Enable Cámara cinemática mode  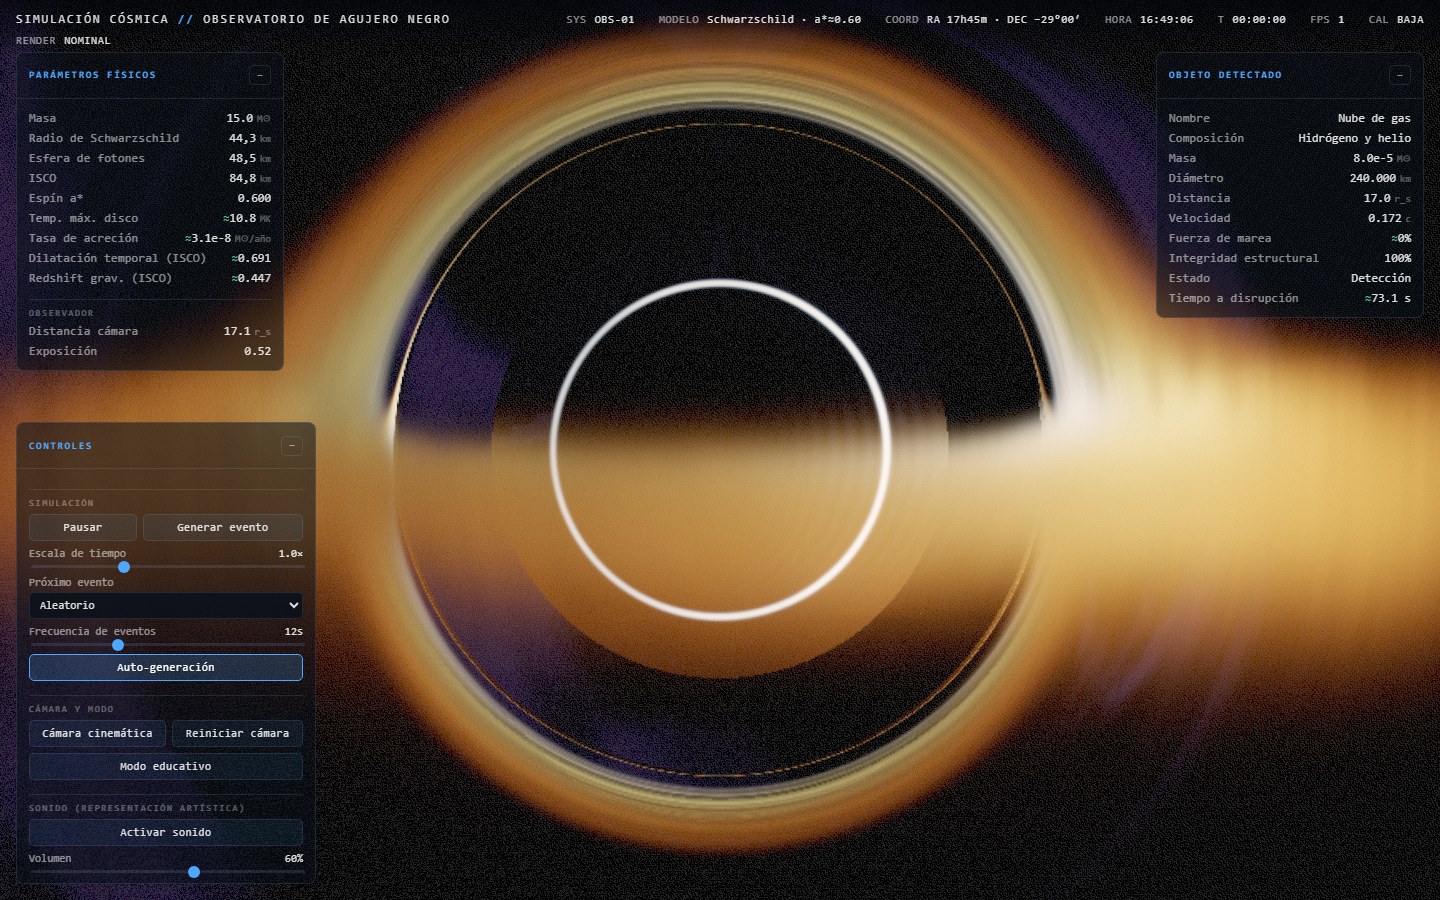[x=97, y=733]
